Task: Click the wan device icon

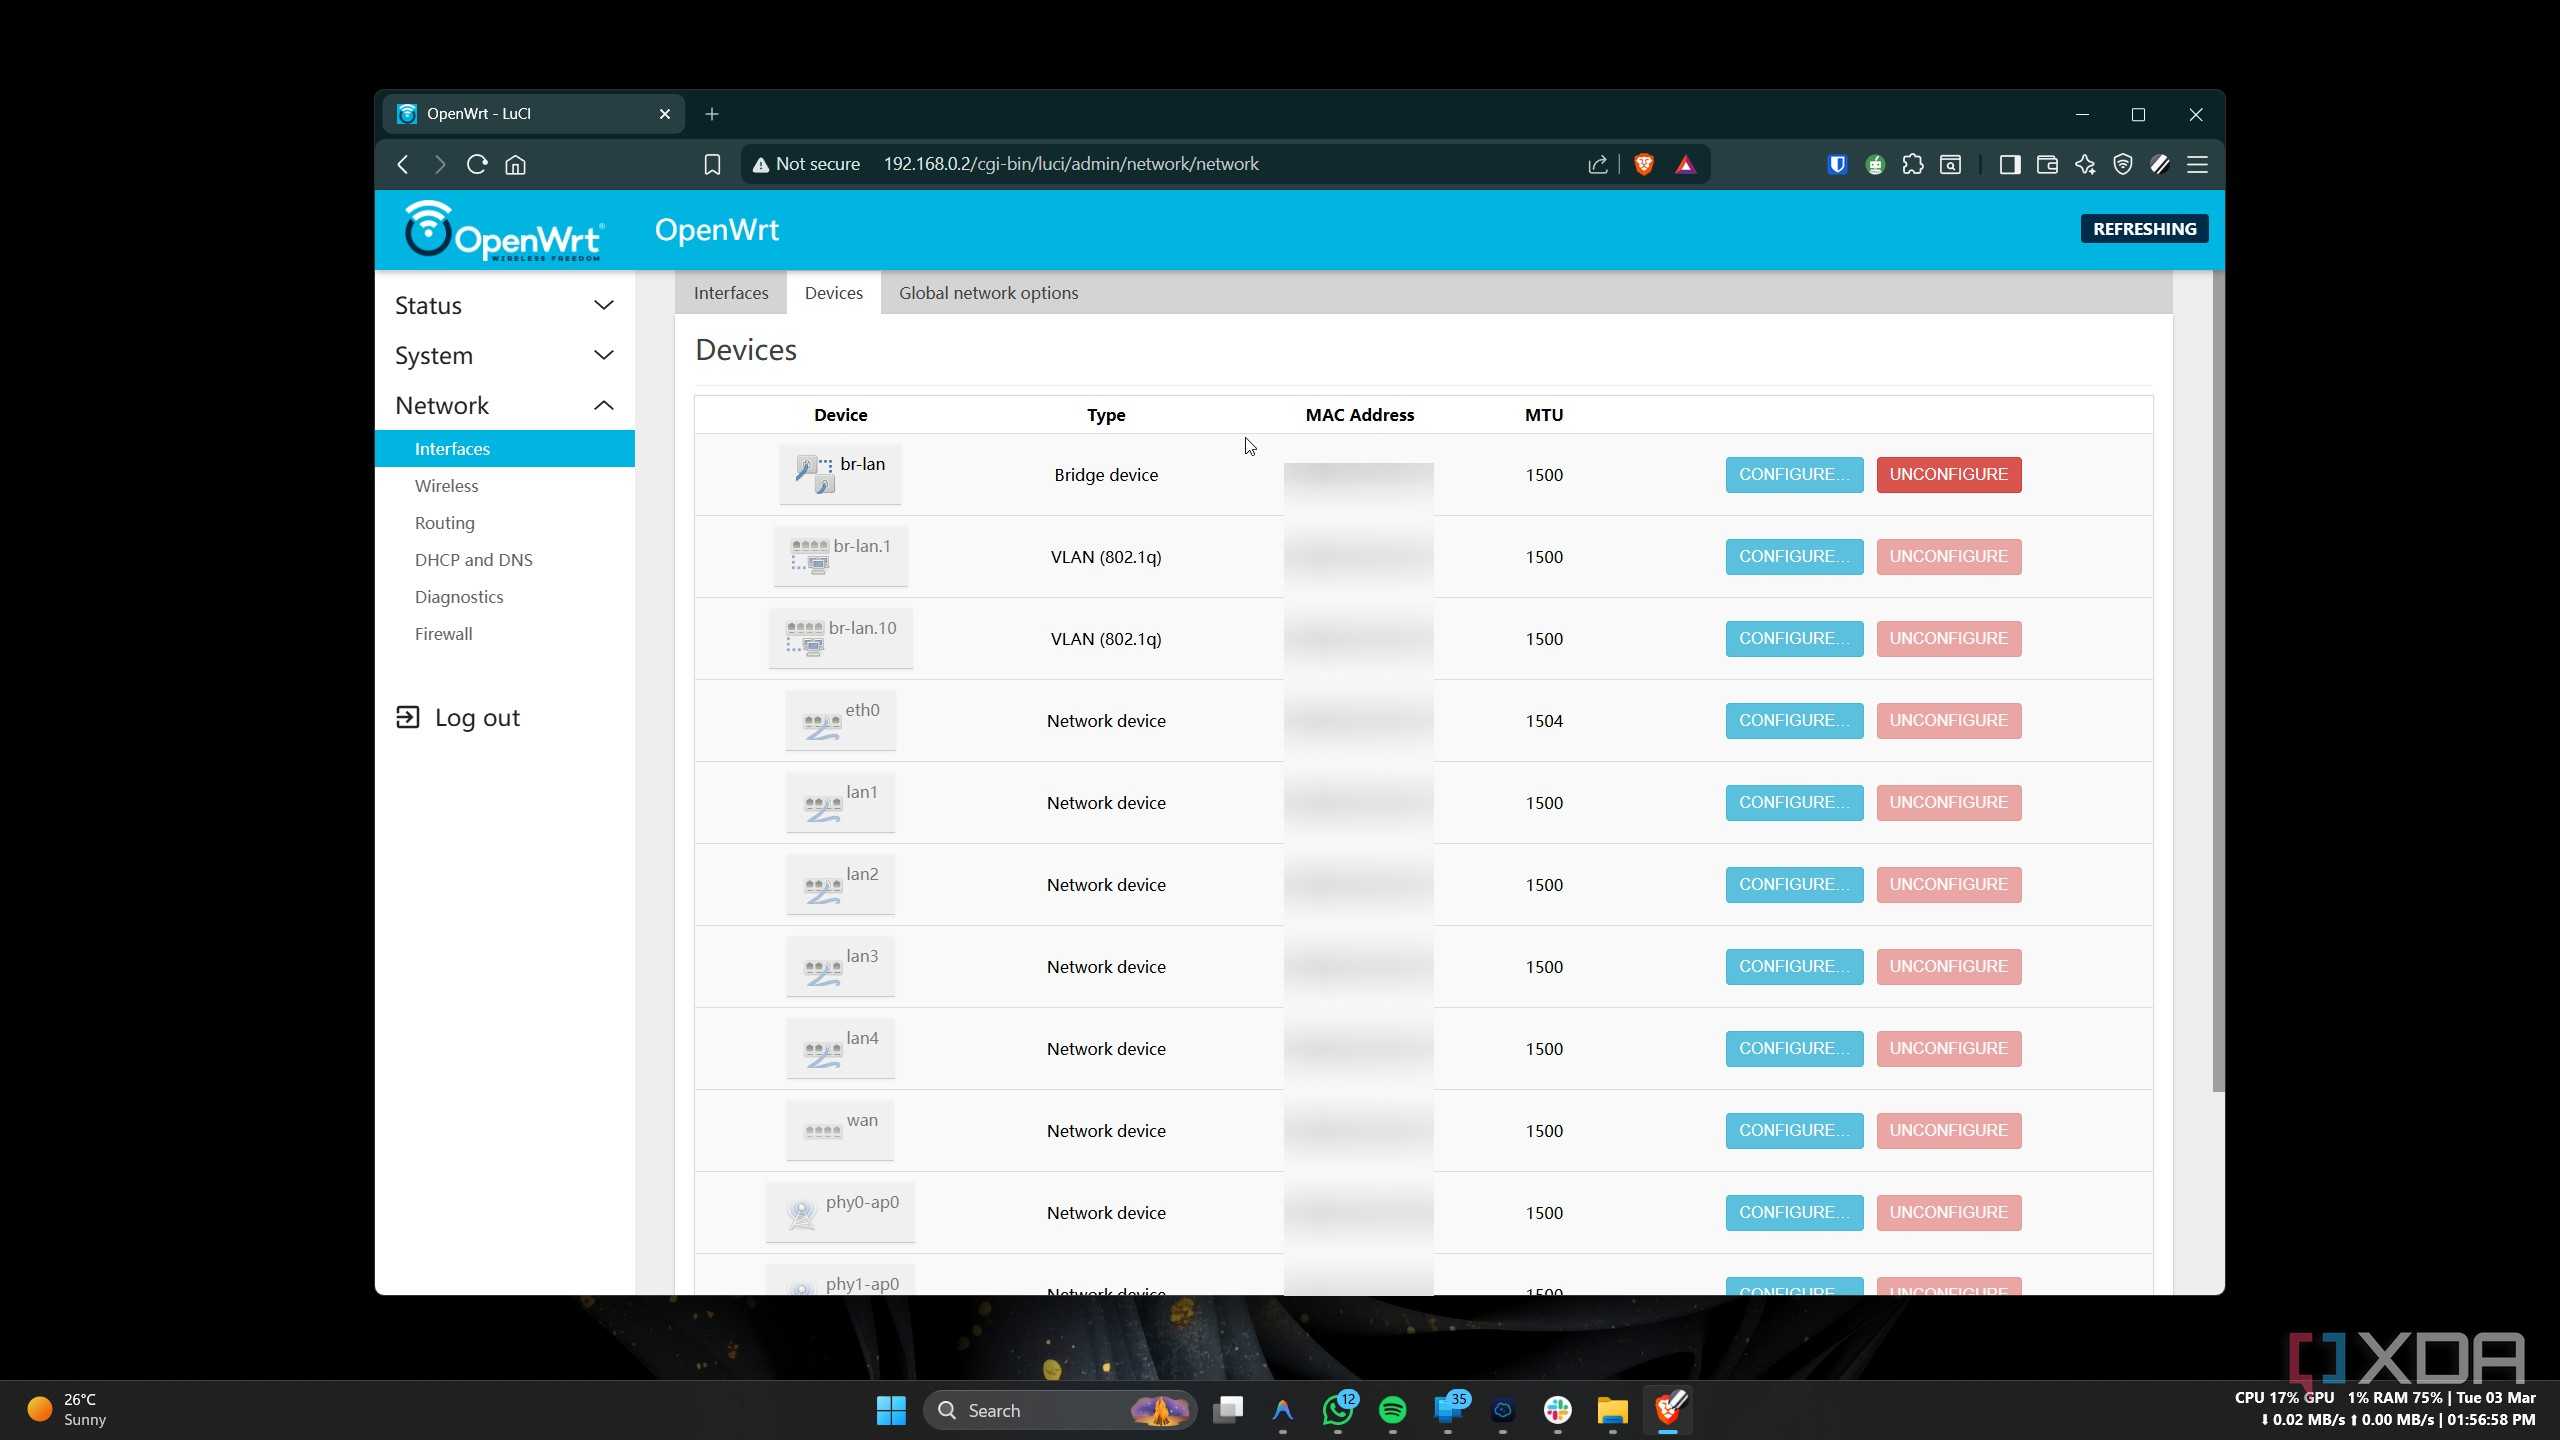Action: 822,1131
